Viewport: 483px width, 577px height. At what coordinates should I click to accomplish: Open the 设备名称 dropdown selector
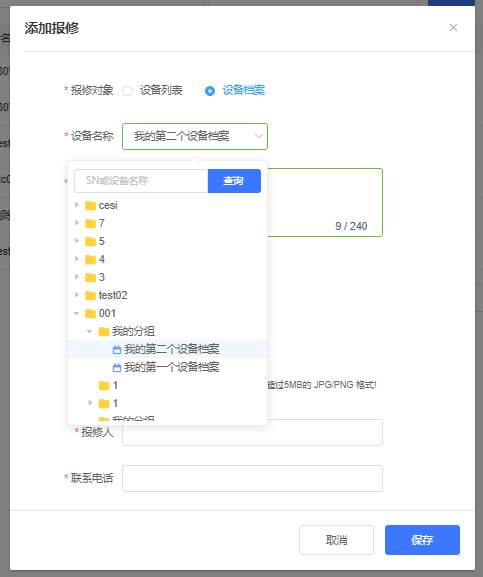tap(195, 137)
